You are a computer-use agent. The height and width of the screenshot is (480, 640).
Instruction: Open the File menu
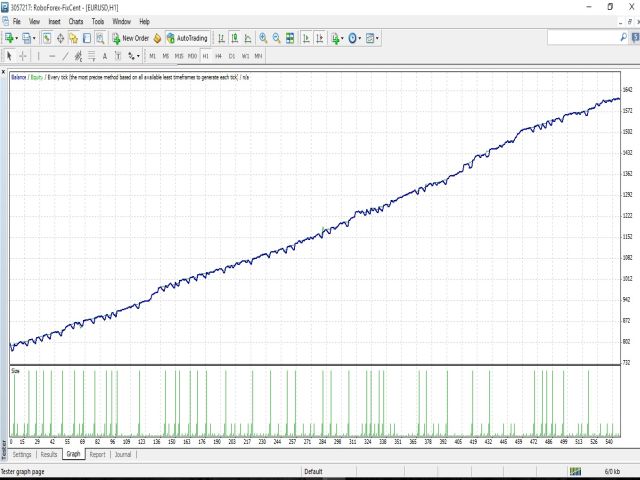17,22
